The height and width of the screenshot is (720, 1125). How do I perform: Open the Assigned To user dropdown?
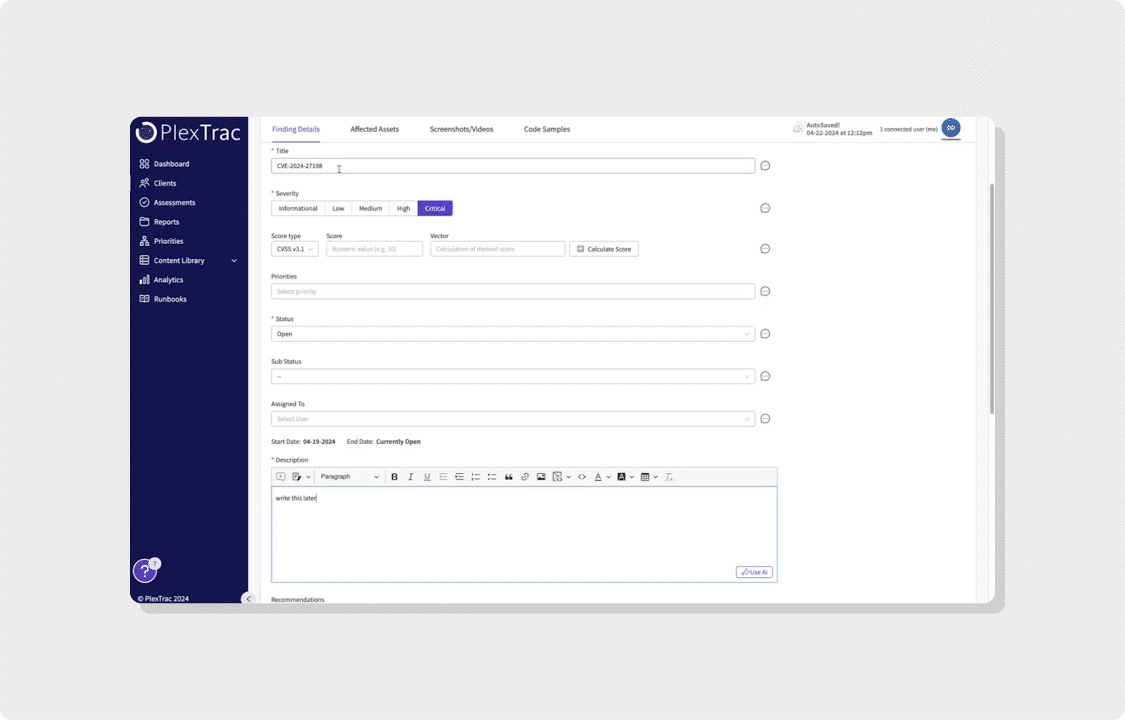tap(513, 419)
